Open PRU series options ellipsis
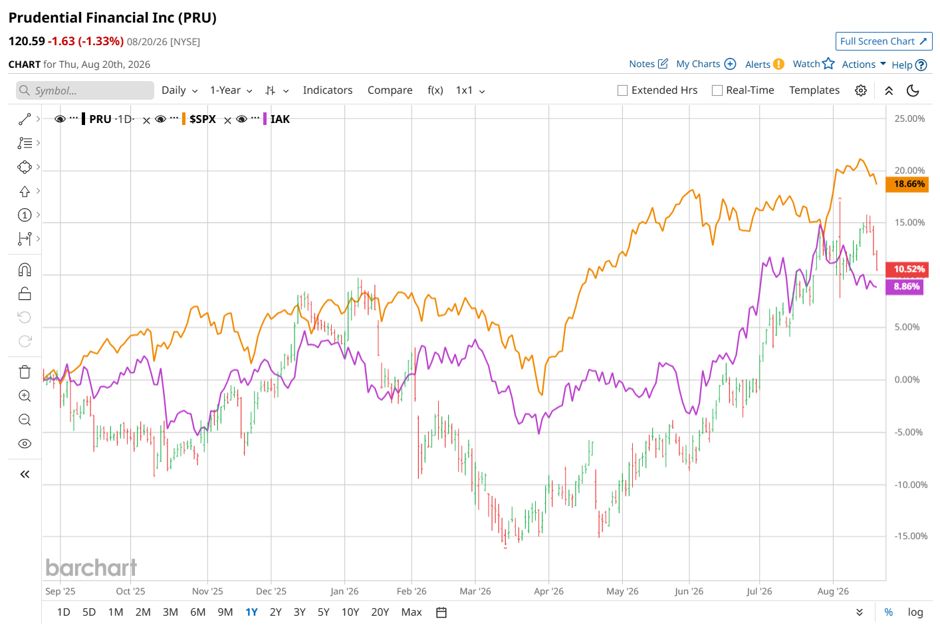Viewport: 940px width, 627px height. point(74,118)
